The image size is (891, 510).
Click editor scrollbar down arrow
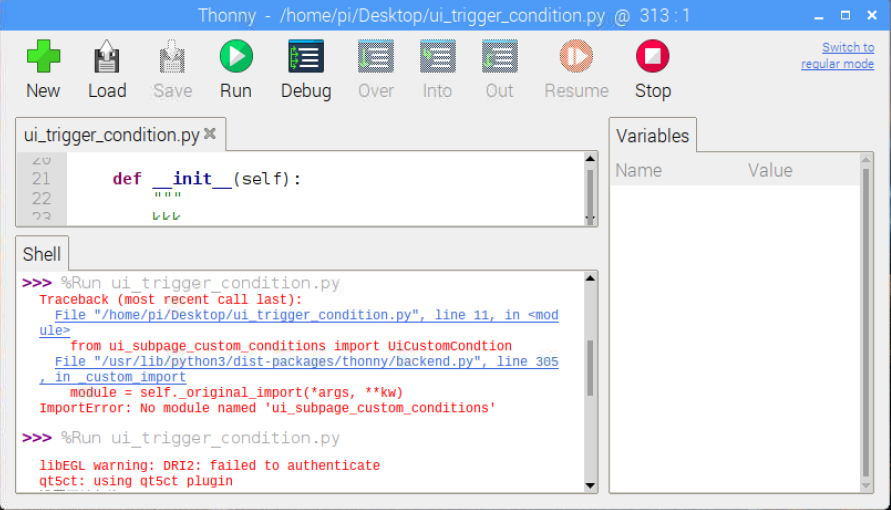[590, 219]
